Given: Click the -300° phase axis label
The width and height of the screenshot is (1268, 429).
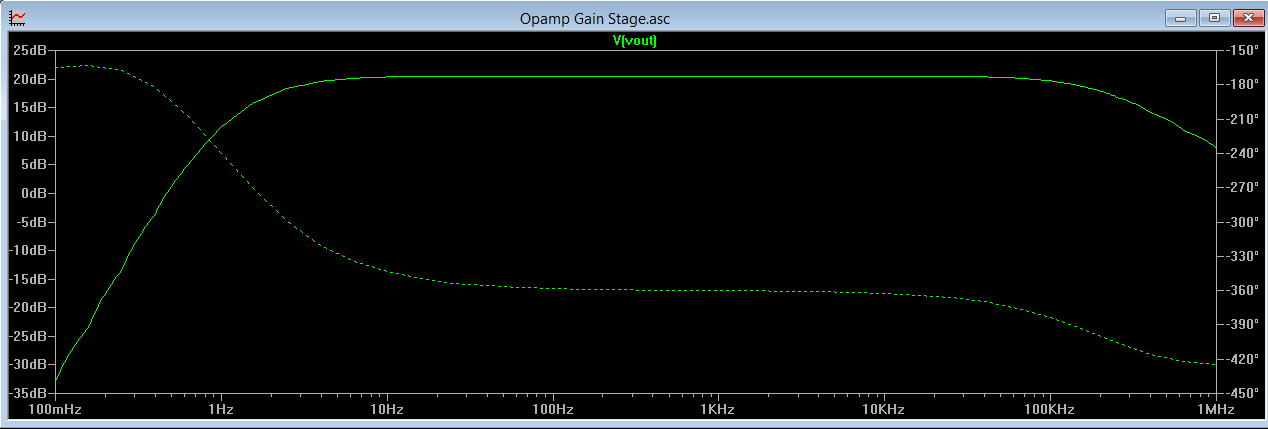Looking at the screenshot, I should click(1241, 222).
